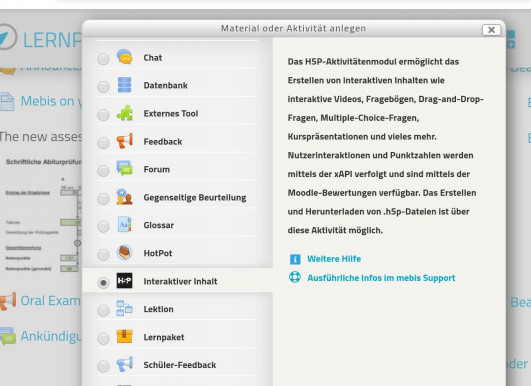Screen dimensions: 531x386
Task: Click the Datenbank stacked-disks icon
Action: coord(124,85)
